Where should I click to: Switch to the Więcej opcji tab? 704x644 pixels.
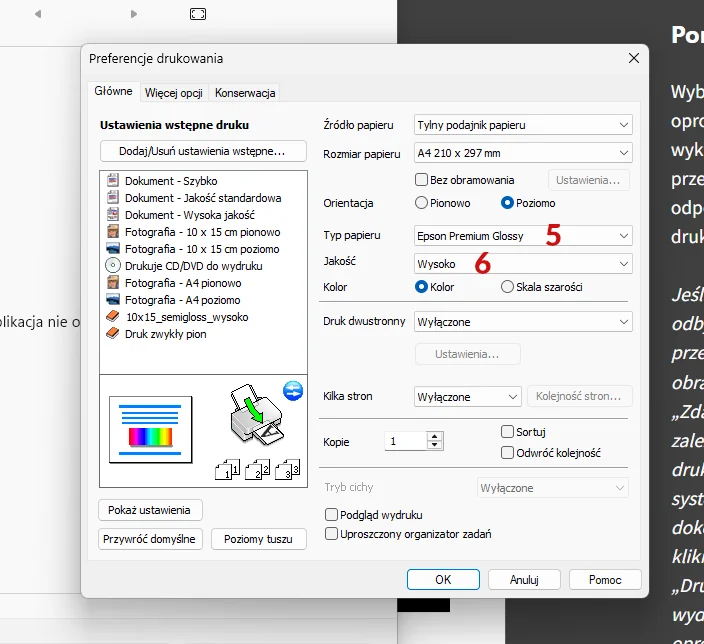174,93
